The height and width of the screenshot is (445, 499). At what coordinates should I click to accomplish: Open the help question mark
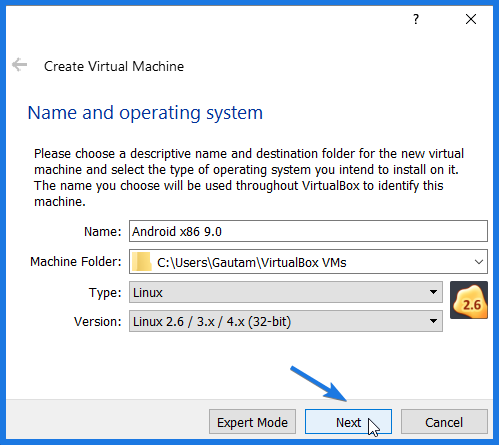(x=416, y=19)
